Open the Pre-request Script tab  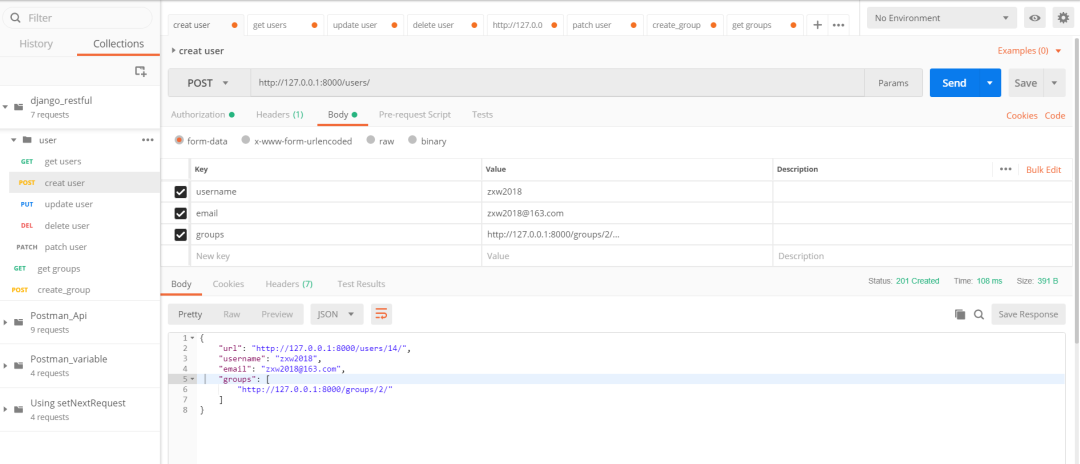pos(415,114)
